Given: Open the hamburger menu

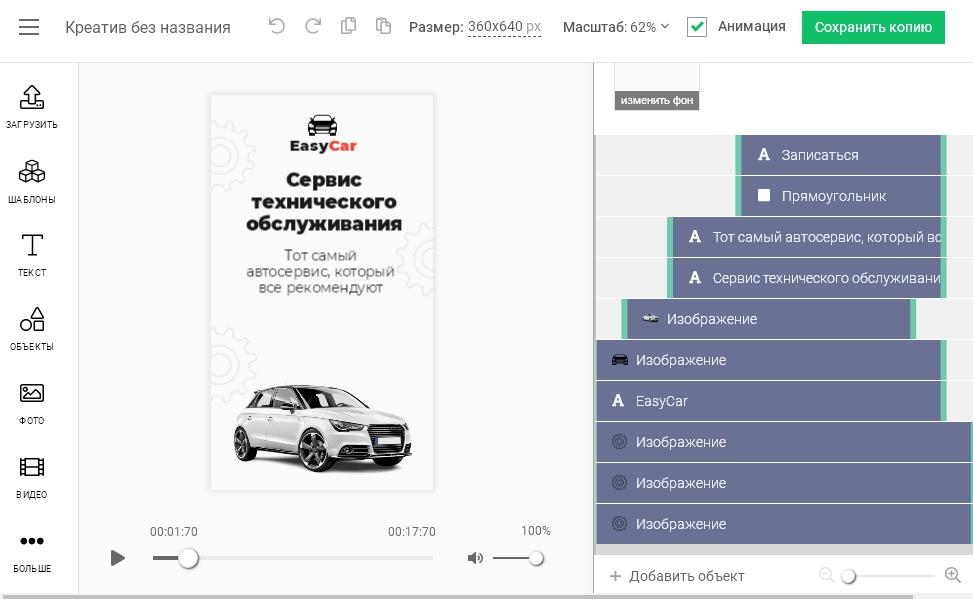Looking at the screenshot, I should [x=29, y=27].
